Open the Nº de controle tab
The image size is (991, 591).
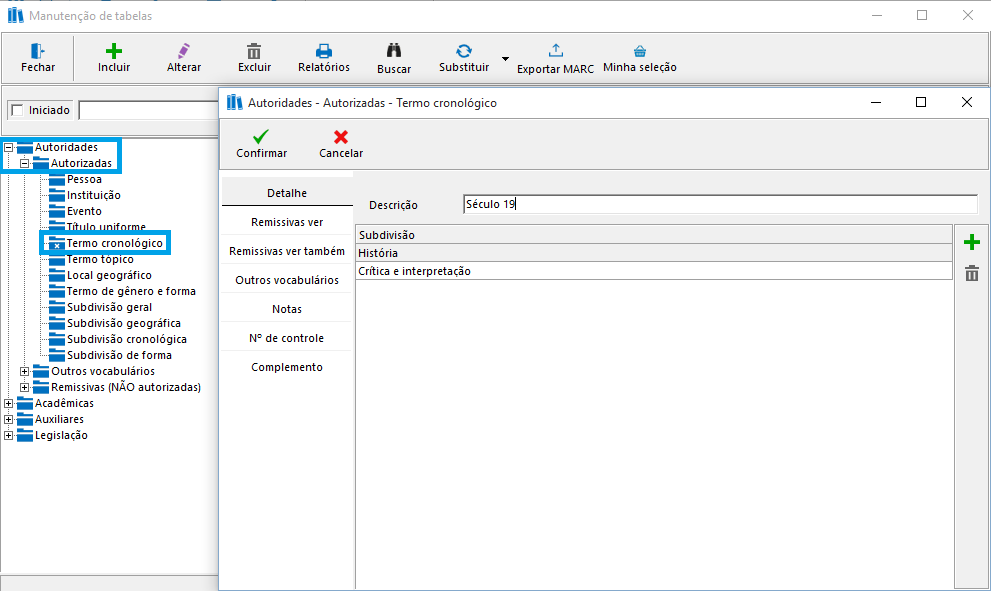point(287,338)
